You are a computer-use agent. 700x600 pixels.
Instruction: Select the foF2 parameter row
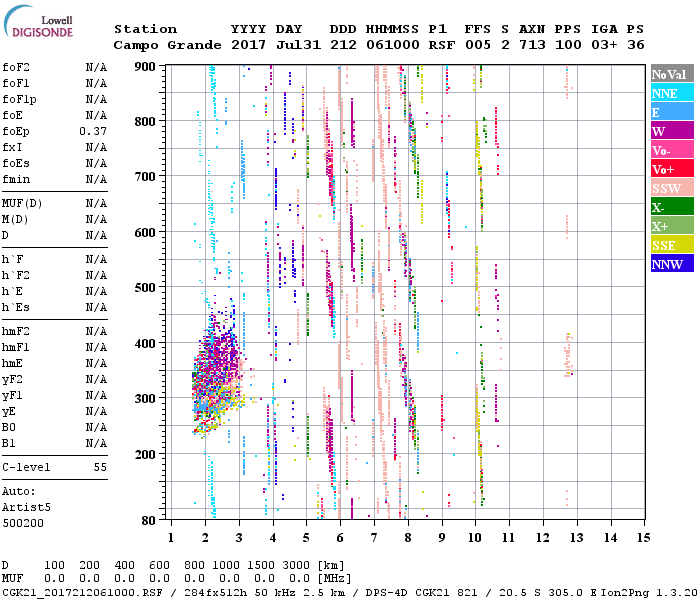pos(54,67)
